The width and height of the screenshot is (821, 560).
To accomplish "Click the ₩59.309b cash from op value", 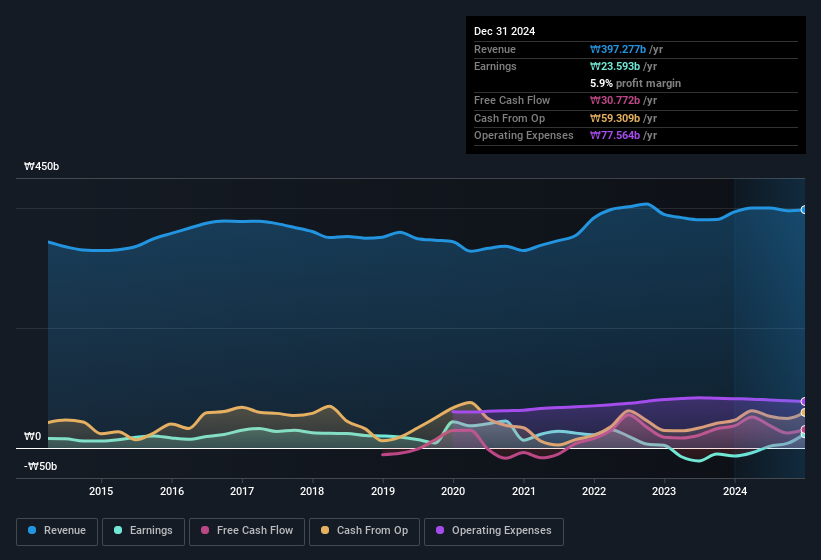I will click(x=615, y=118).
